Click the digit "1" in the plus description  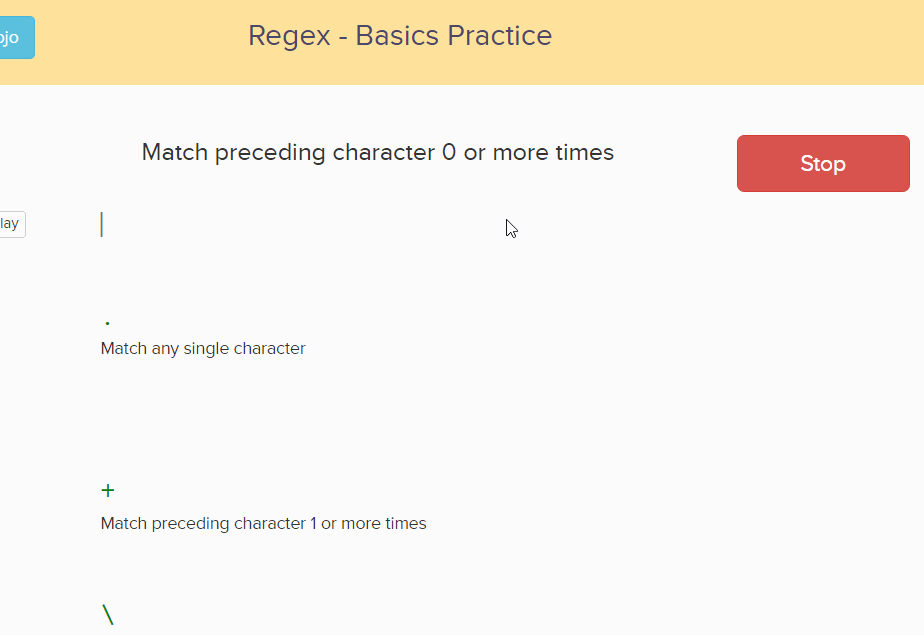313,523
